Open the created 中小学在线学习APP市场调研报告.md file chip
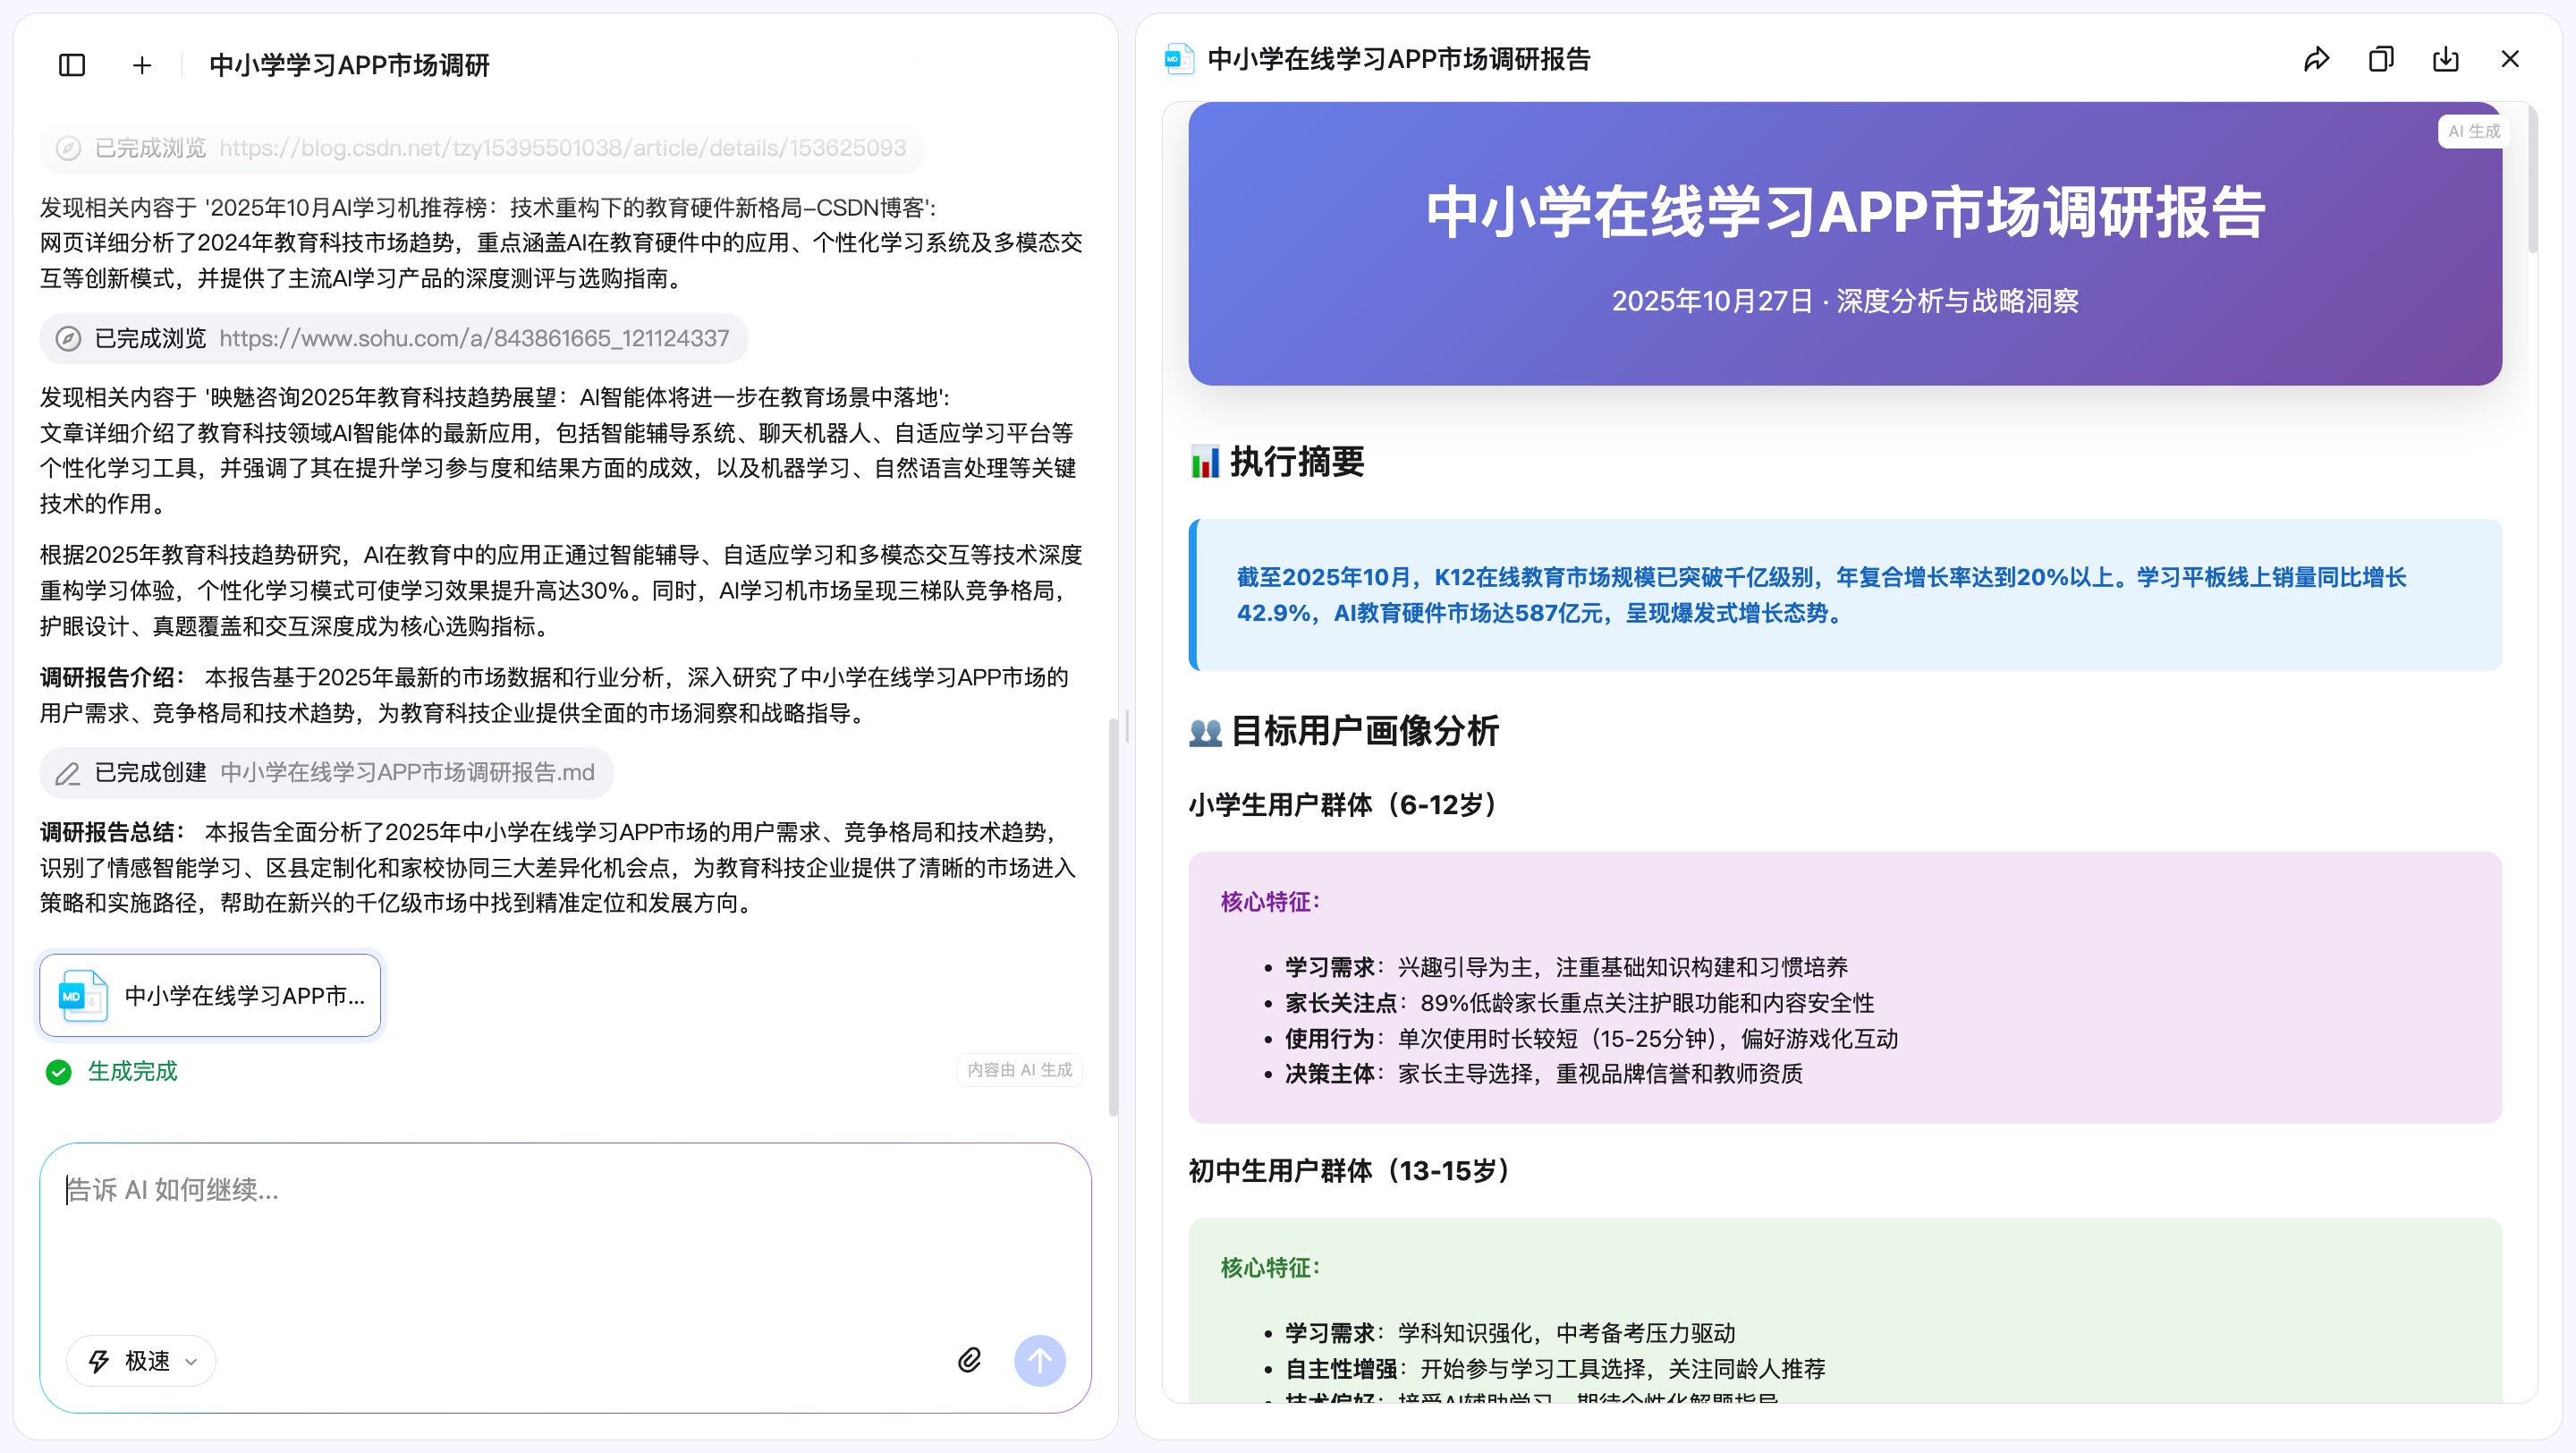The image size is (2576, 1453). 407,773
